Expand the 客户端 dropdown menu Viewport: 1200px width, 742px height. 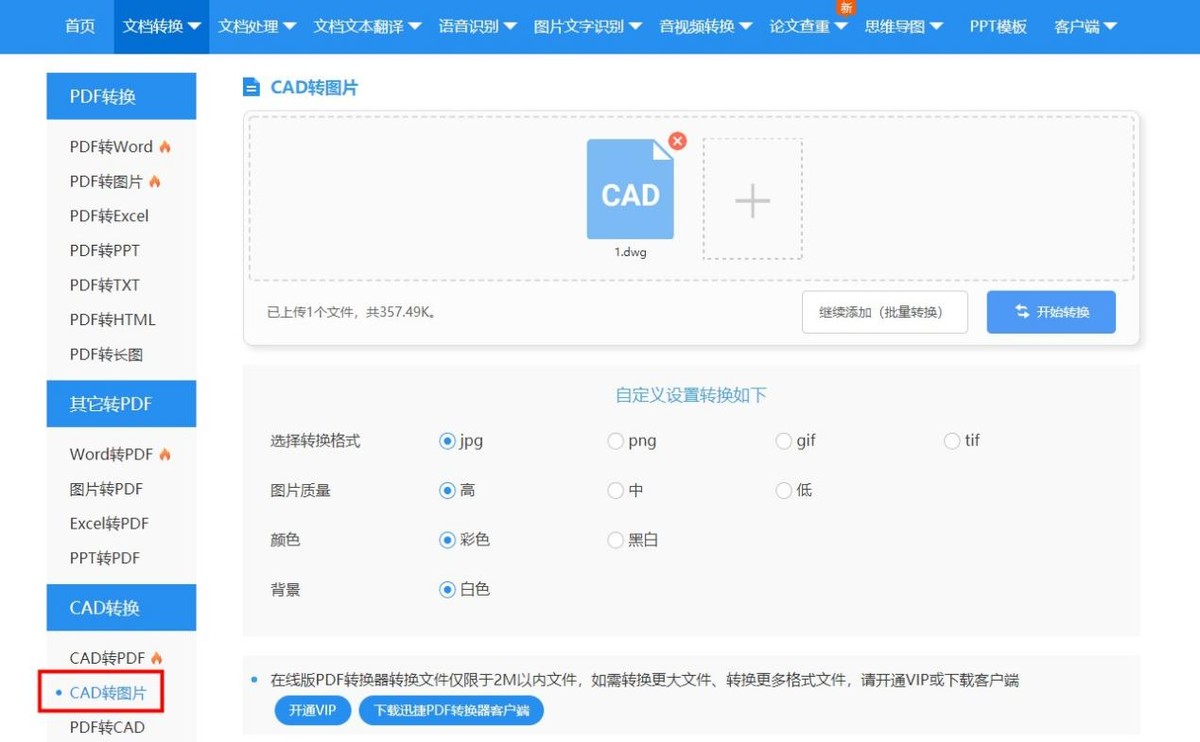pyautogui.click(x=1085, y=27)
